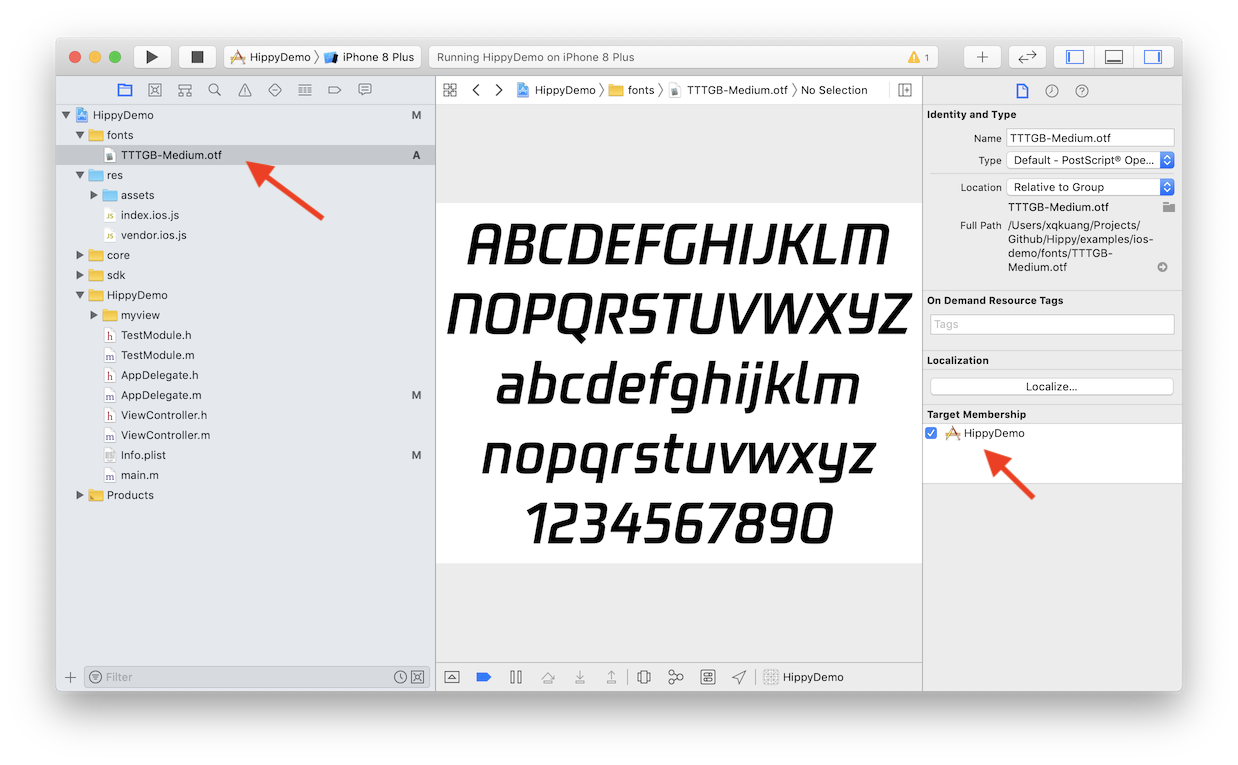The width and height of the screenshot is (1238, 765).
Task: Select the HippyDemo scheme in toolbar
Action: coord(271,57)
